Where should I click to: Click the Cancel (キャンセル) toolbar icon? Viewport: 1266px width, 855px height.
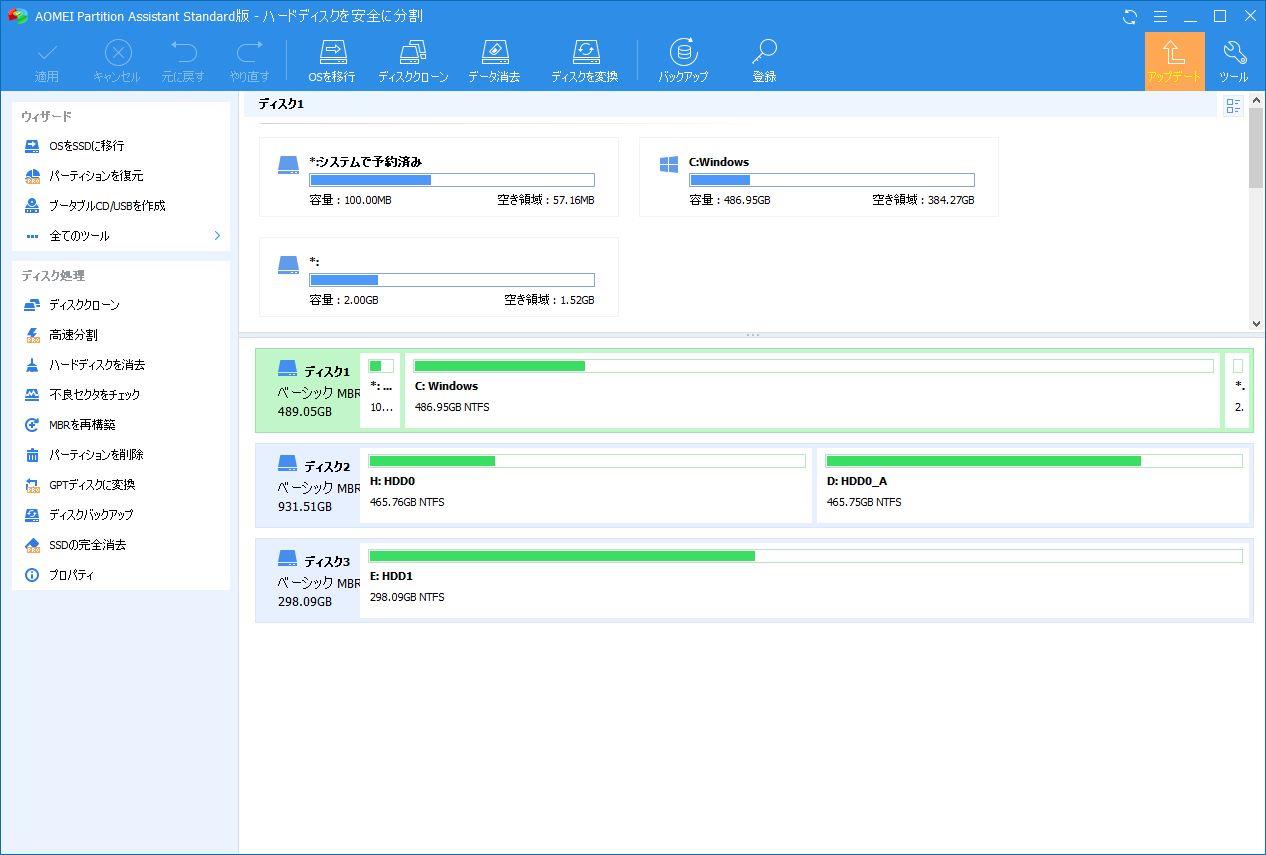point(117,53)
